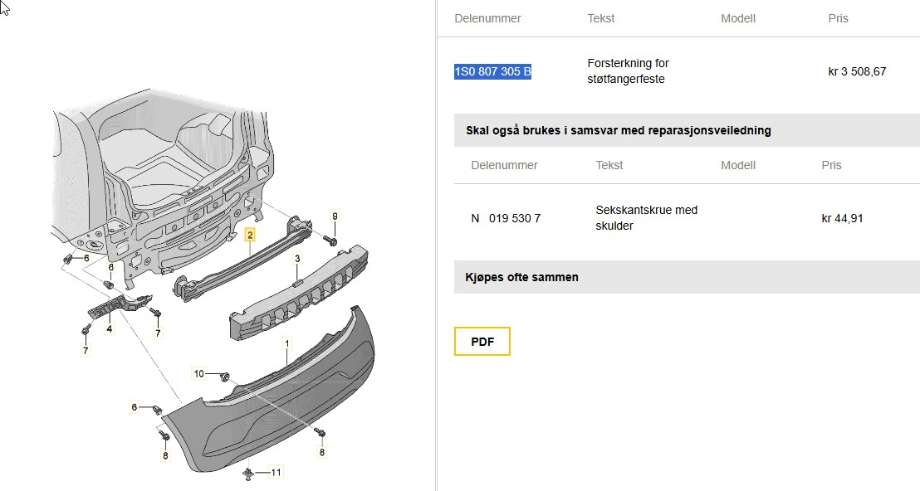
Task: Click the foam absorber part 3 drawing
Action: tap(299, 292)
